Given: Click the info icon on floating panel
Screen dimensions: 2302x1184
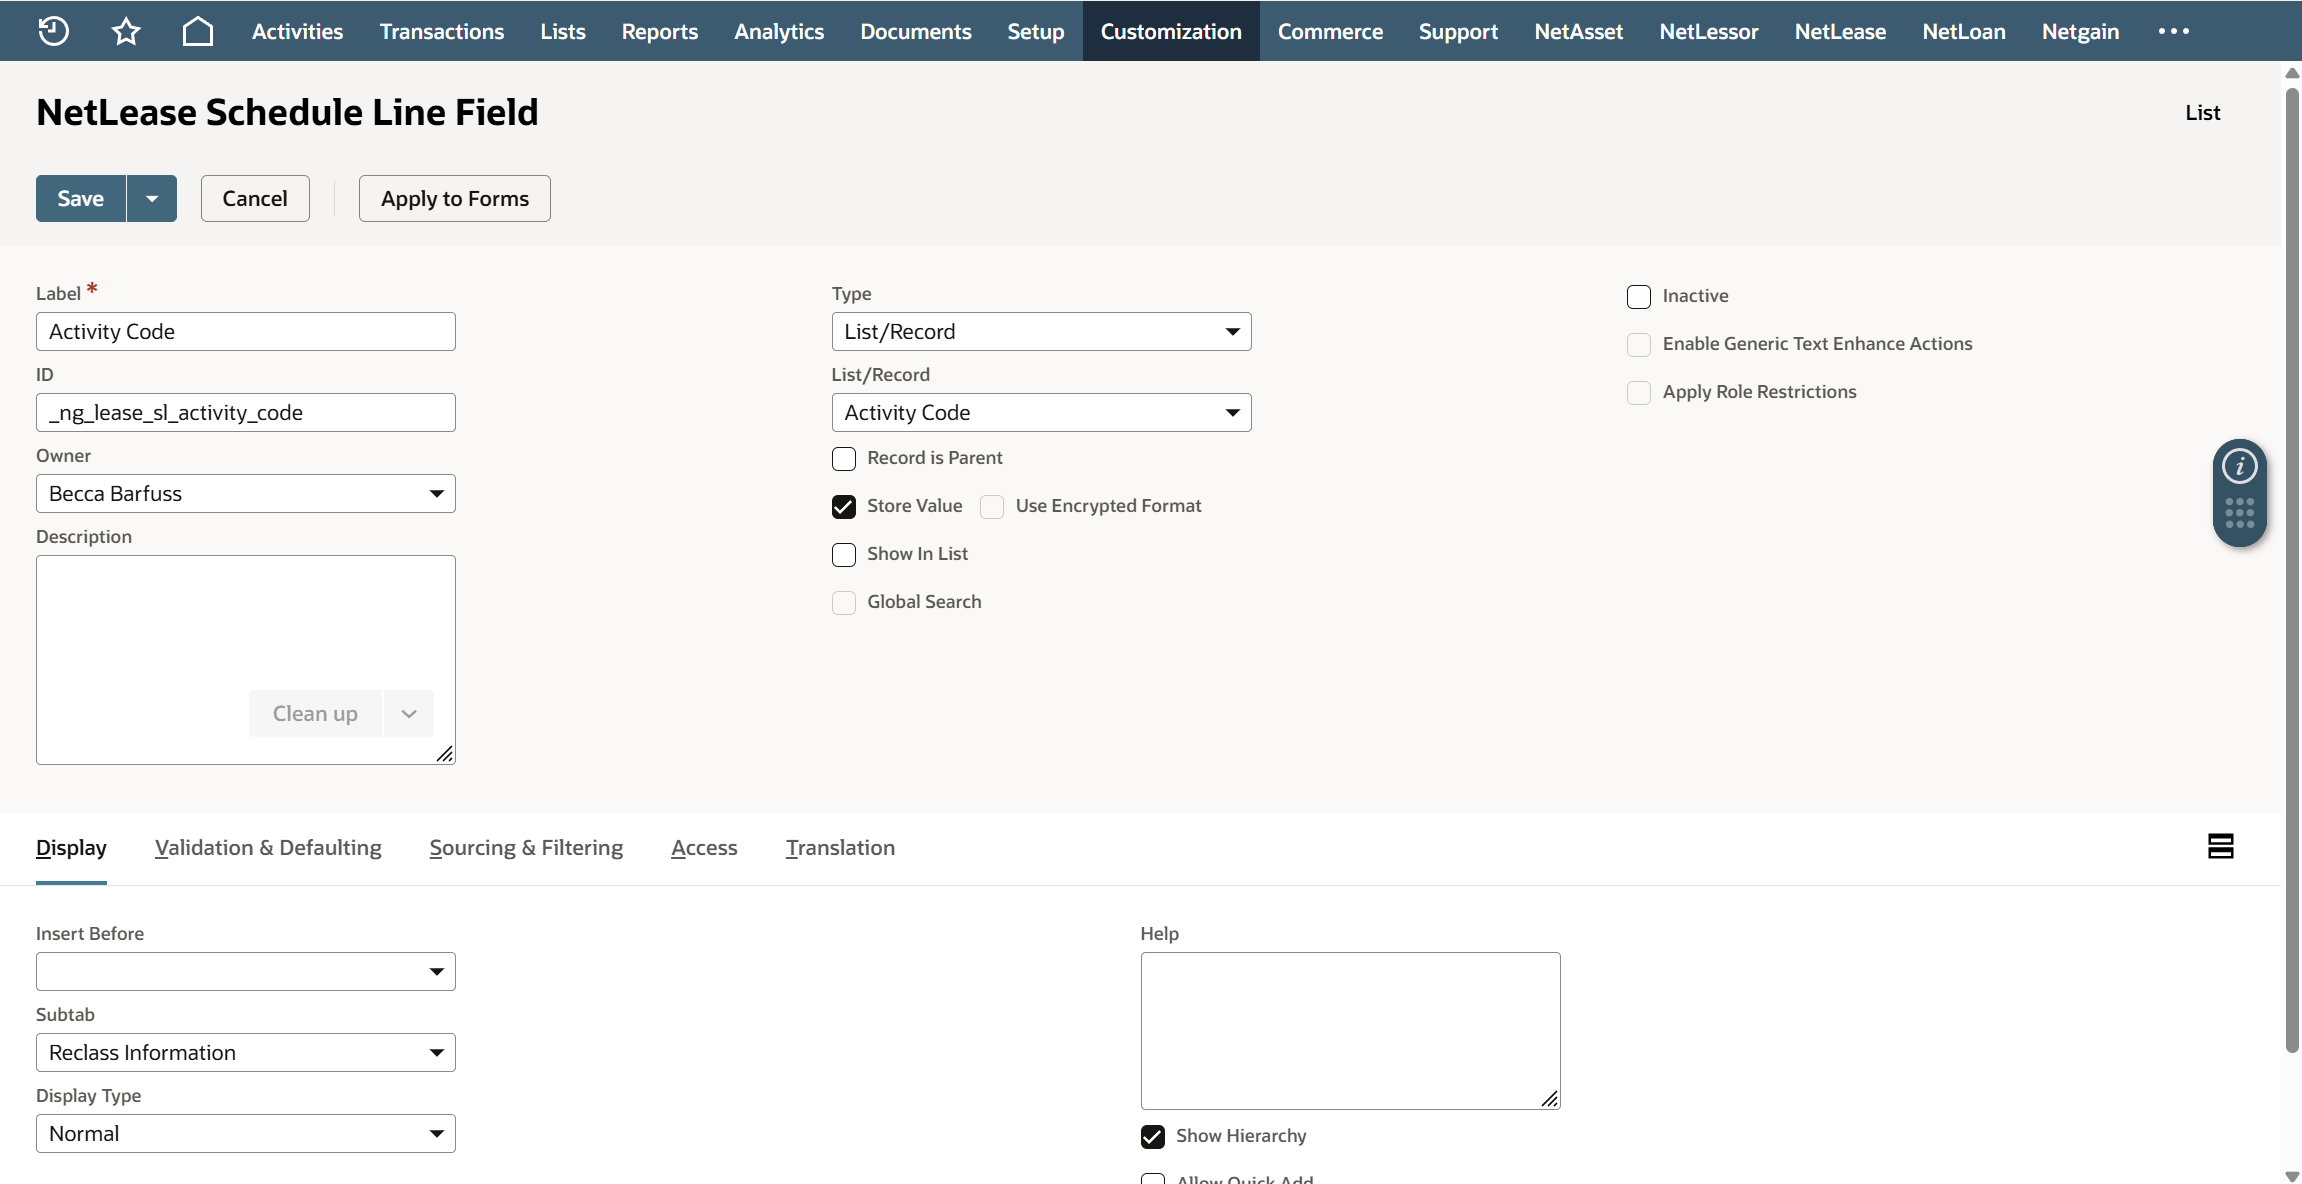Looking at the screenshot, I should point(2239,466).
